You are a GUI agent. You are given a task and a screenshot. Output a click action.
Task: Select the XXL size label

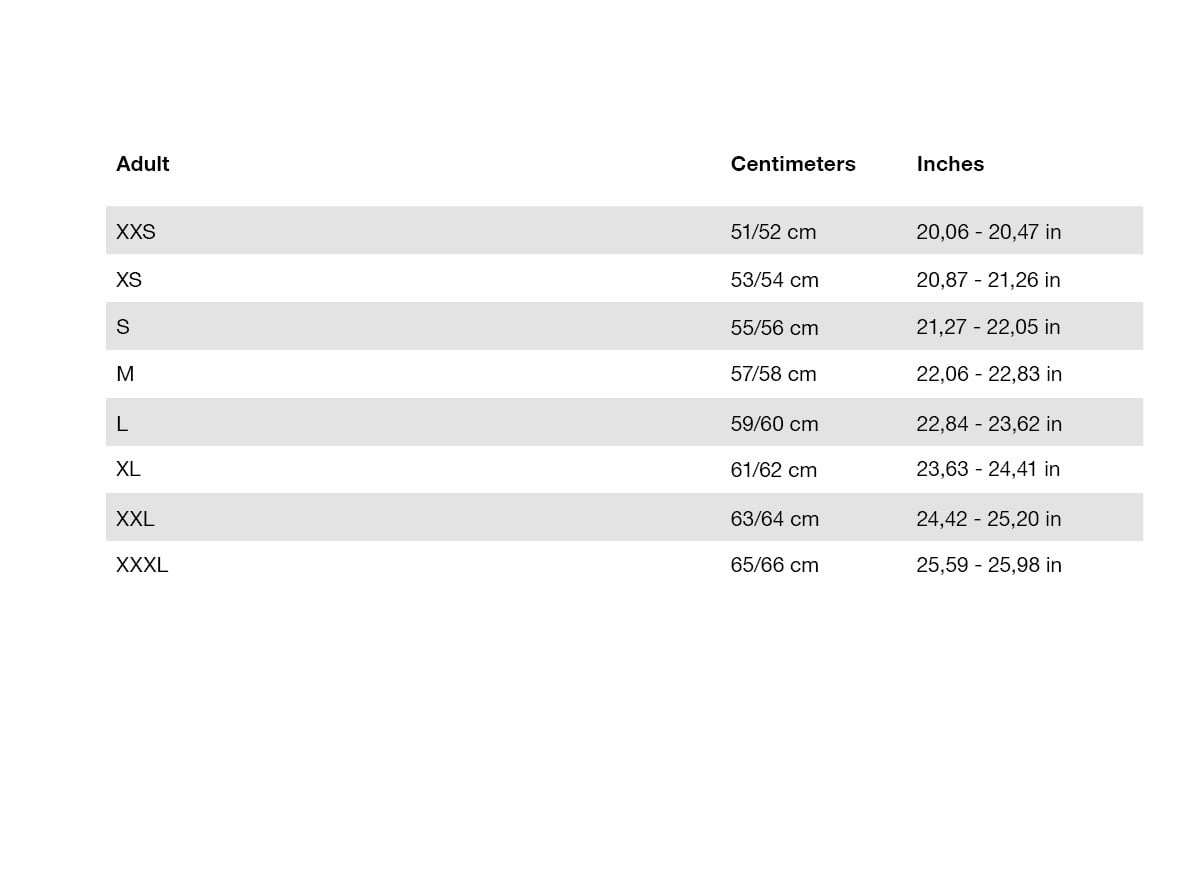[x=135, y=519]
